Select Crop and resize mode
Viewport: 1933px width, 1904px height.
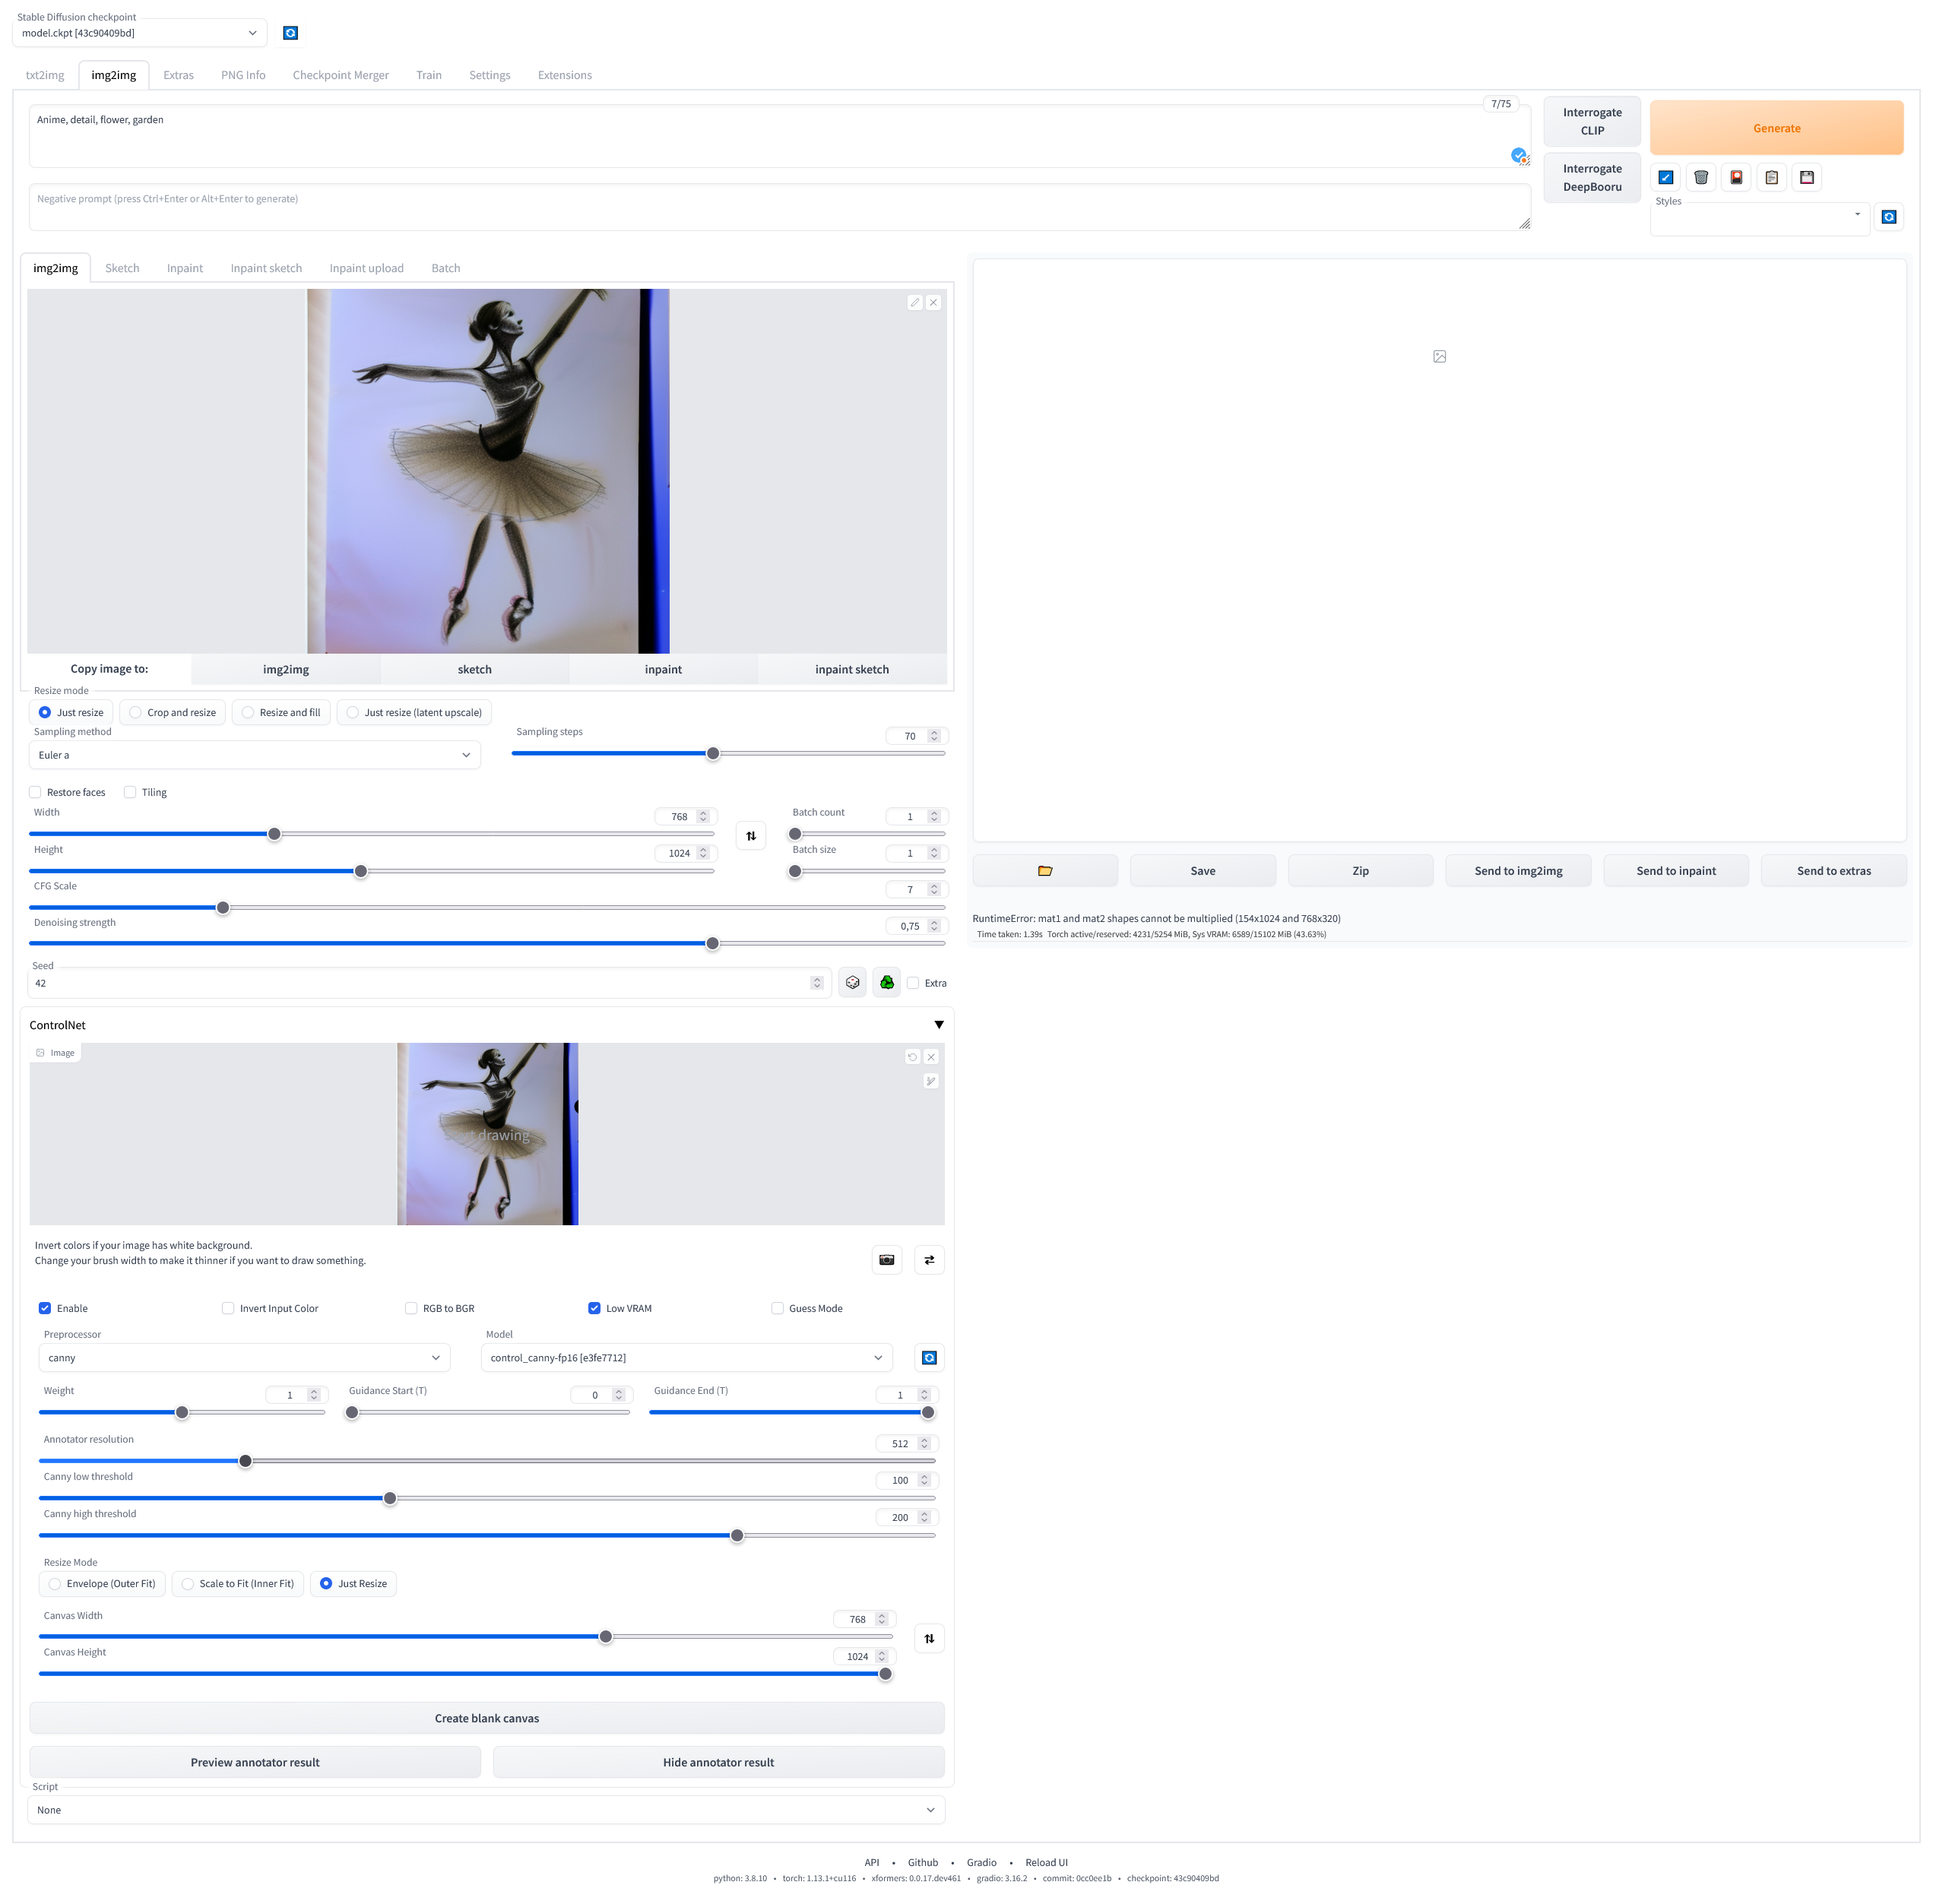172,713
